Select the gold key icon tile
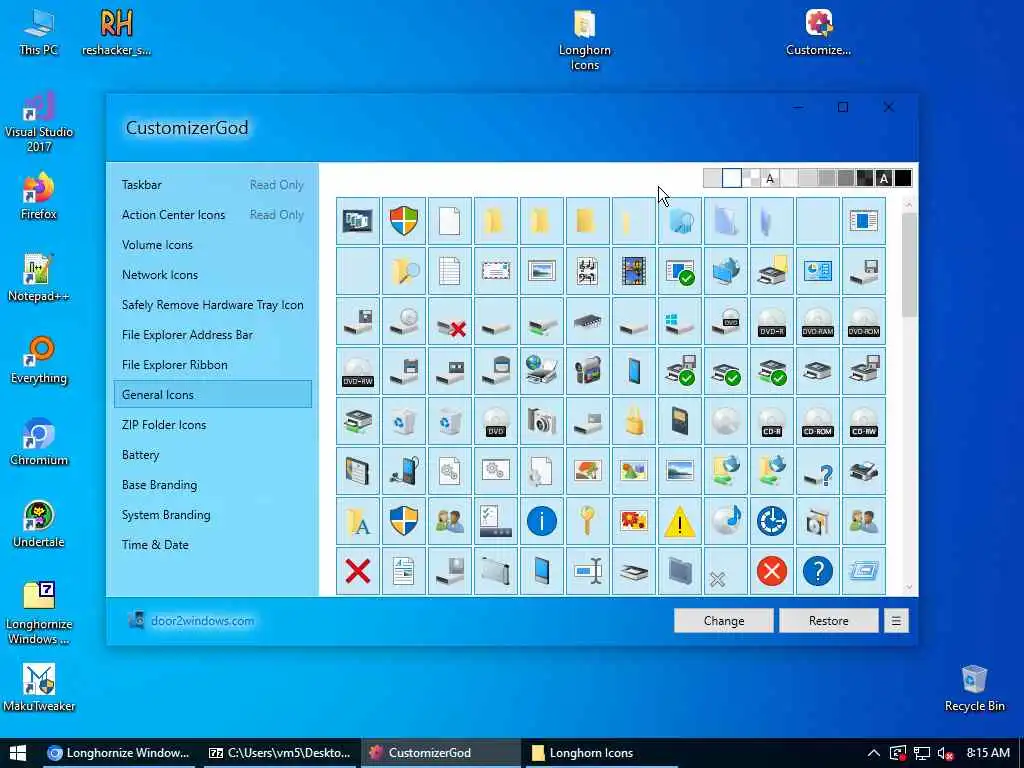The height and width of the screenshot is (768, 1024). click(588, 521)
